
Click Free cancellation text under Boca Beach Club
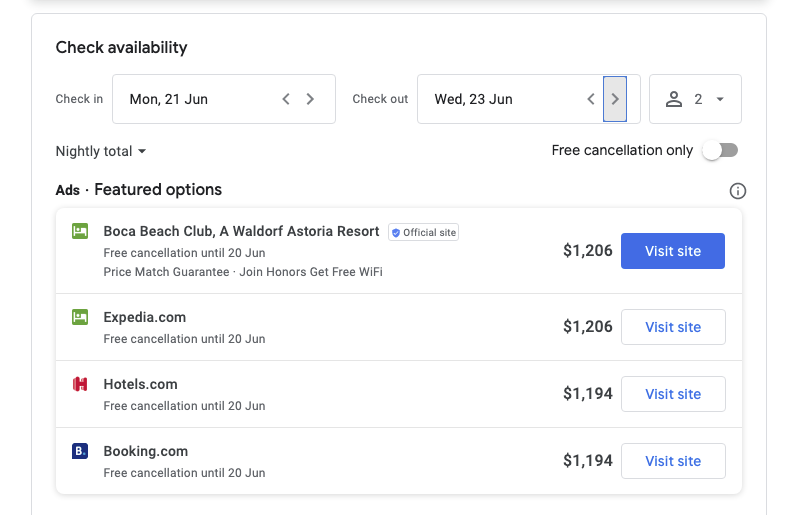coord(184,252)
